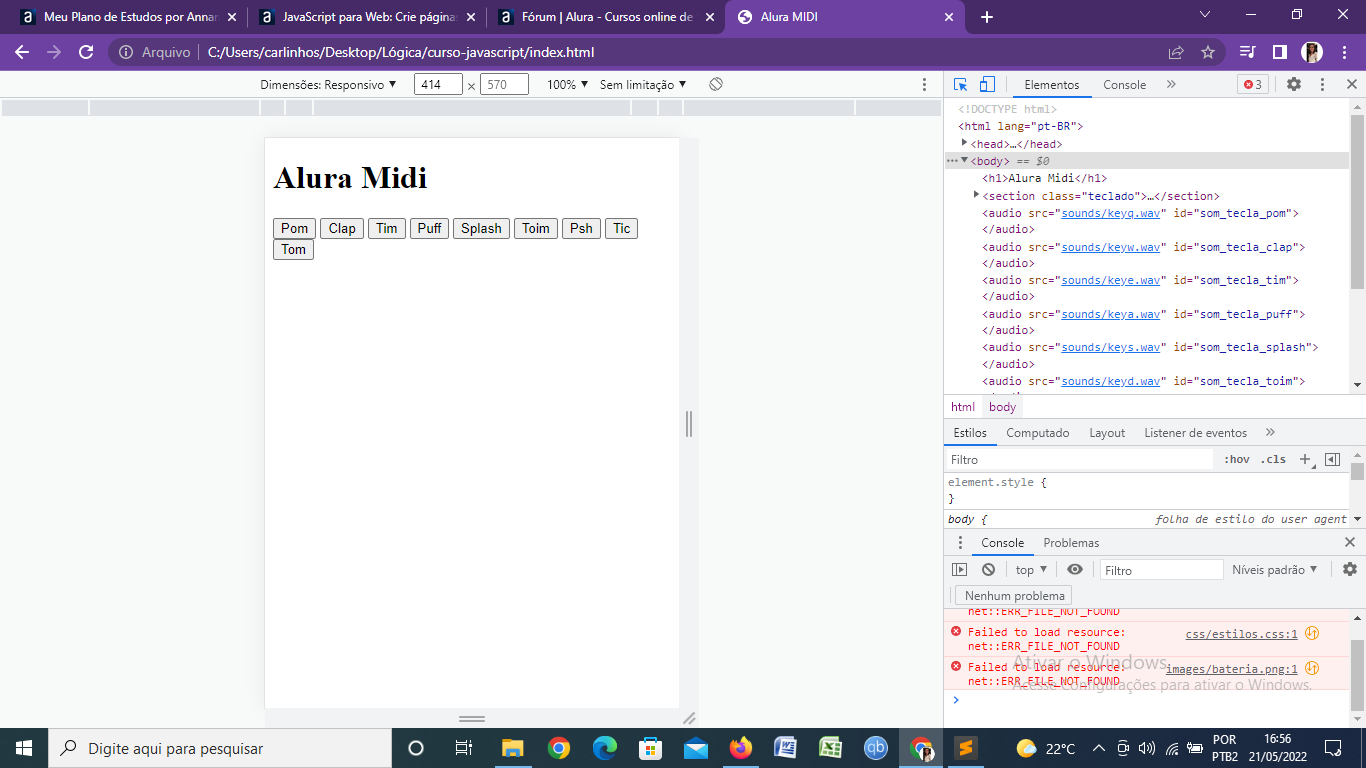Show more DevTools tabs chevron

(x=1171, y=85)
